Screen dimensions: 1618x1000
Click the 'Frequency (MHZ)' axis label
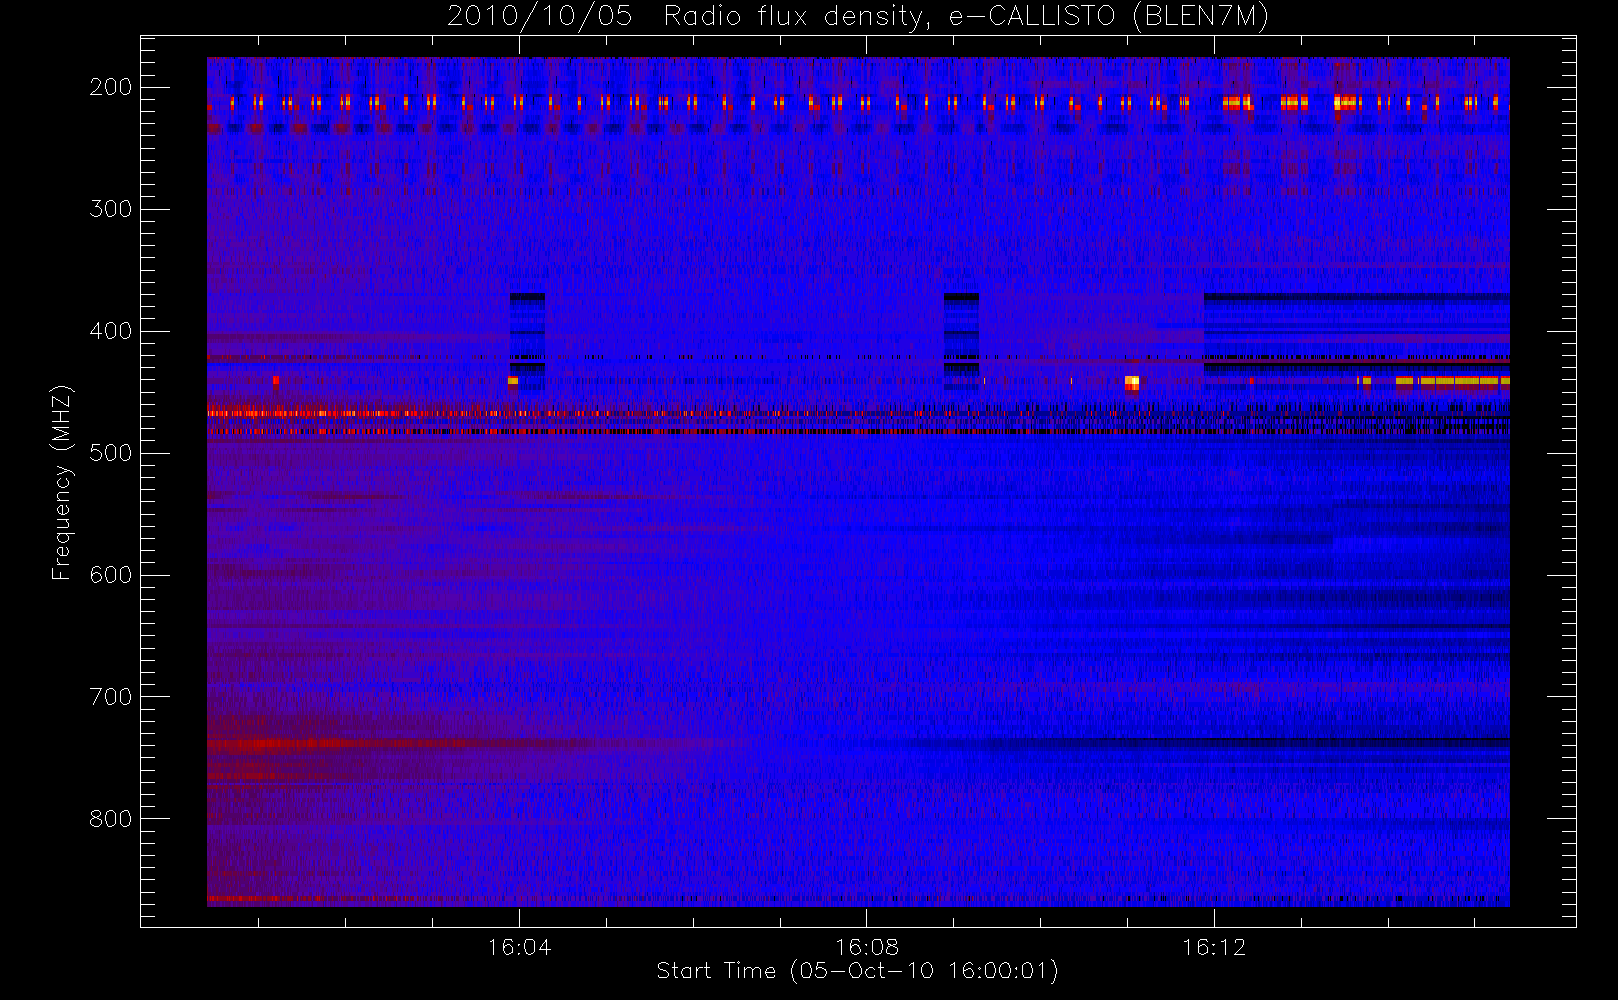(62, 482)
